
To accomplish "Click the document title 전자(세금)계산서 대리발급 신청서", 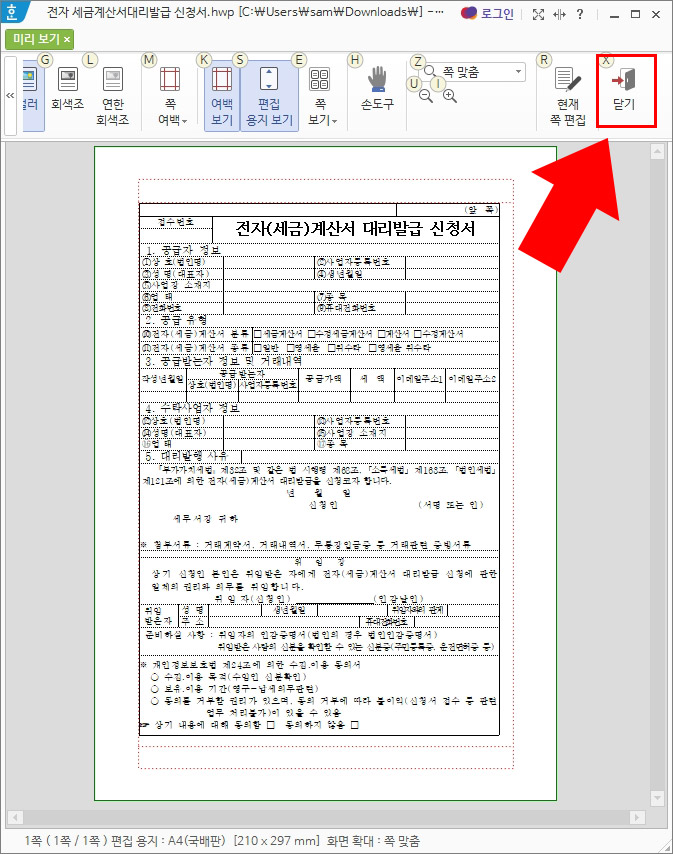I will click(355, 228).
